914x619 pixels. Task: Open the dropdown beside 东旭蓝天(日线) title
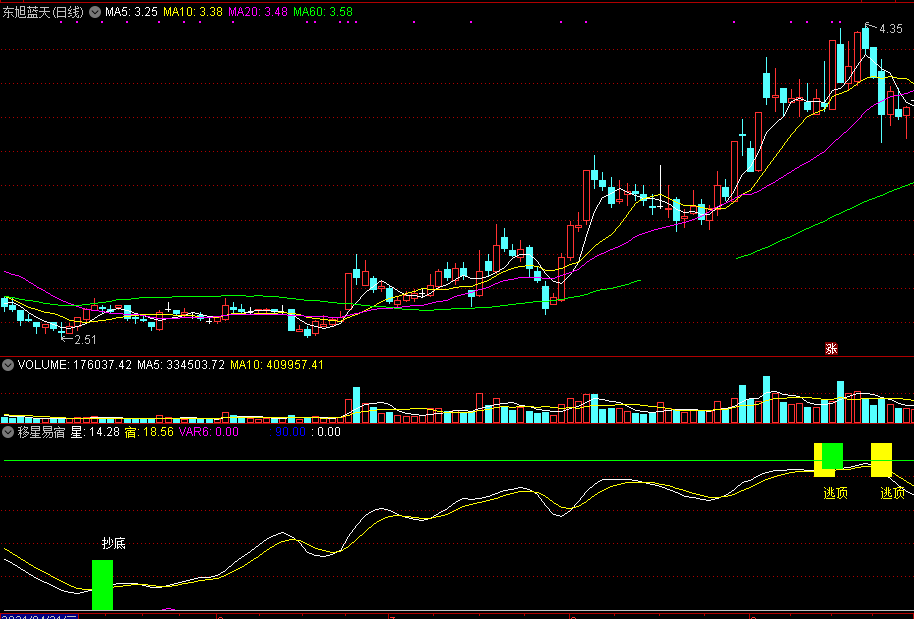click(95, 12)
